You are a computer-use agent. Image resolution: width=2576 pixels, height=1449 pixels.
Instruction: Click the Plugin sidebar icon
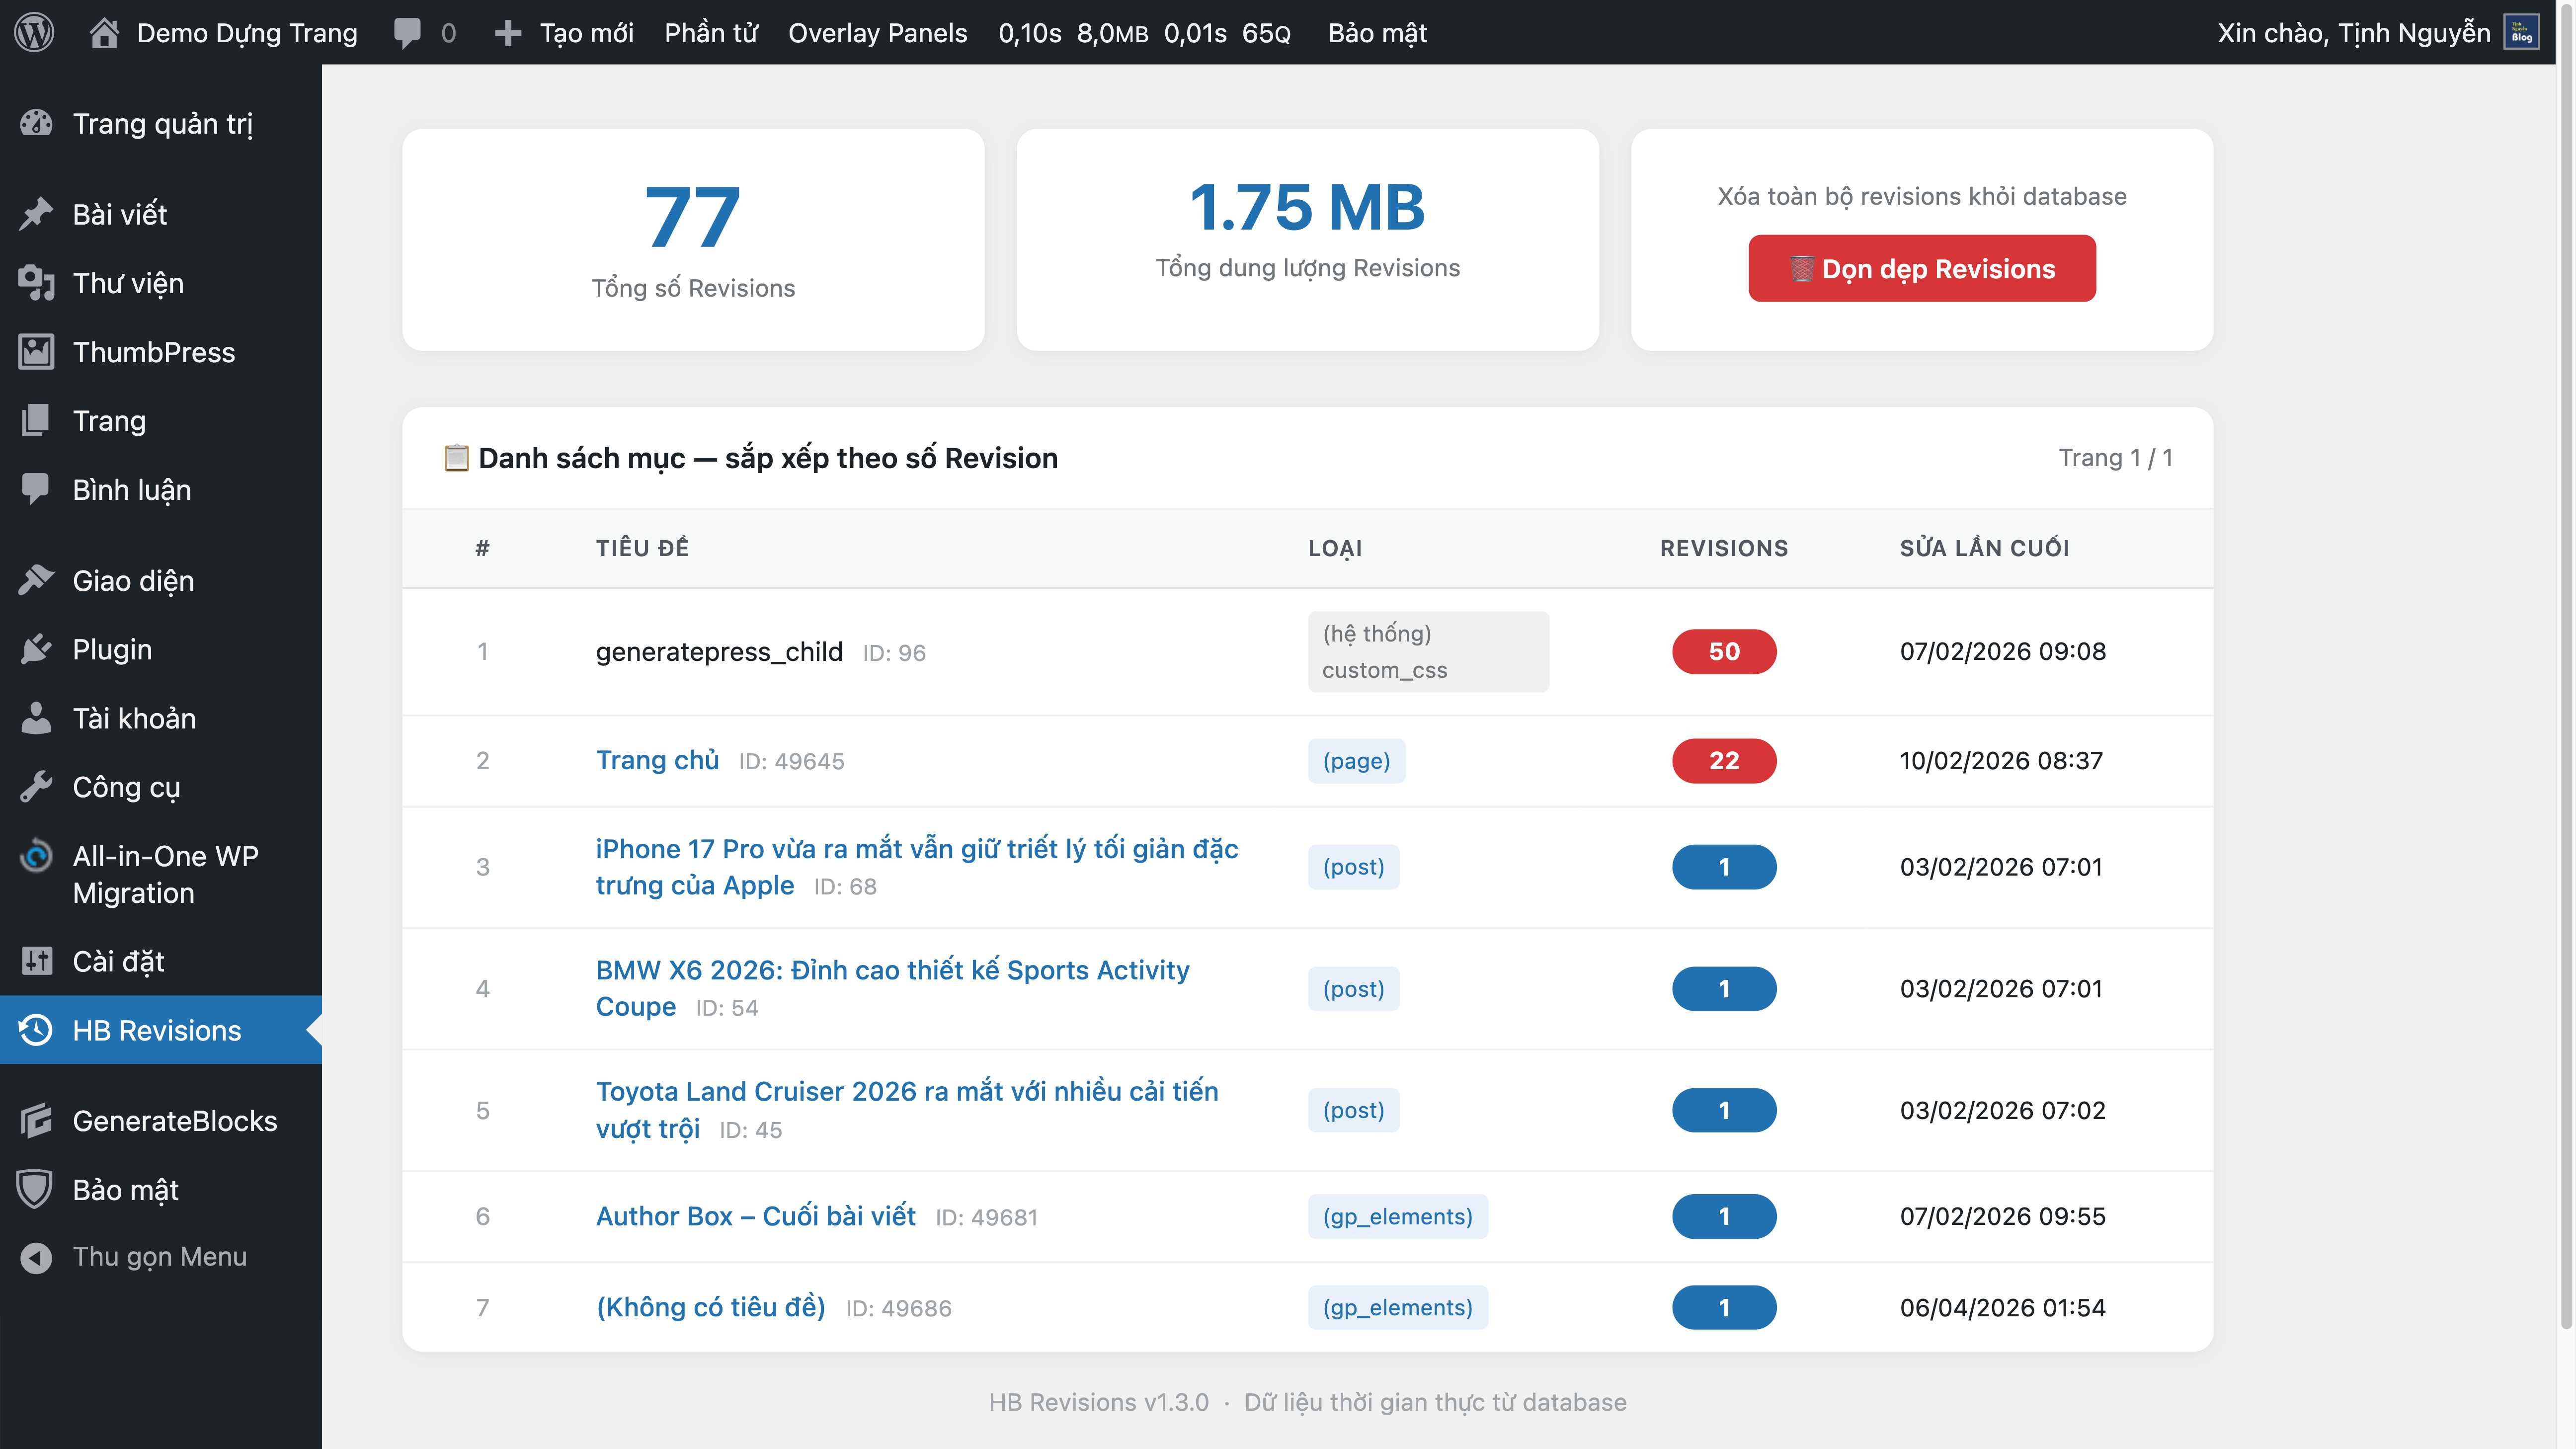pos(36,649)
